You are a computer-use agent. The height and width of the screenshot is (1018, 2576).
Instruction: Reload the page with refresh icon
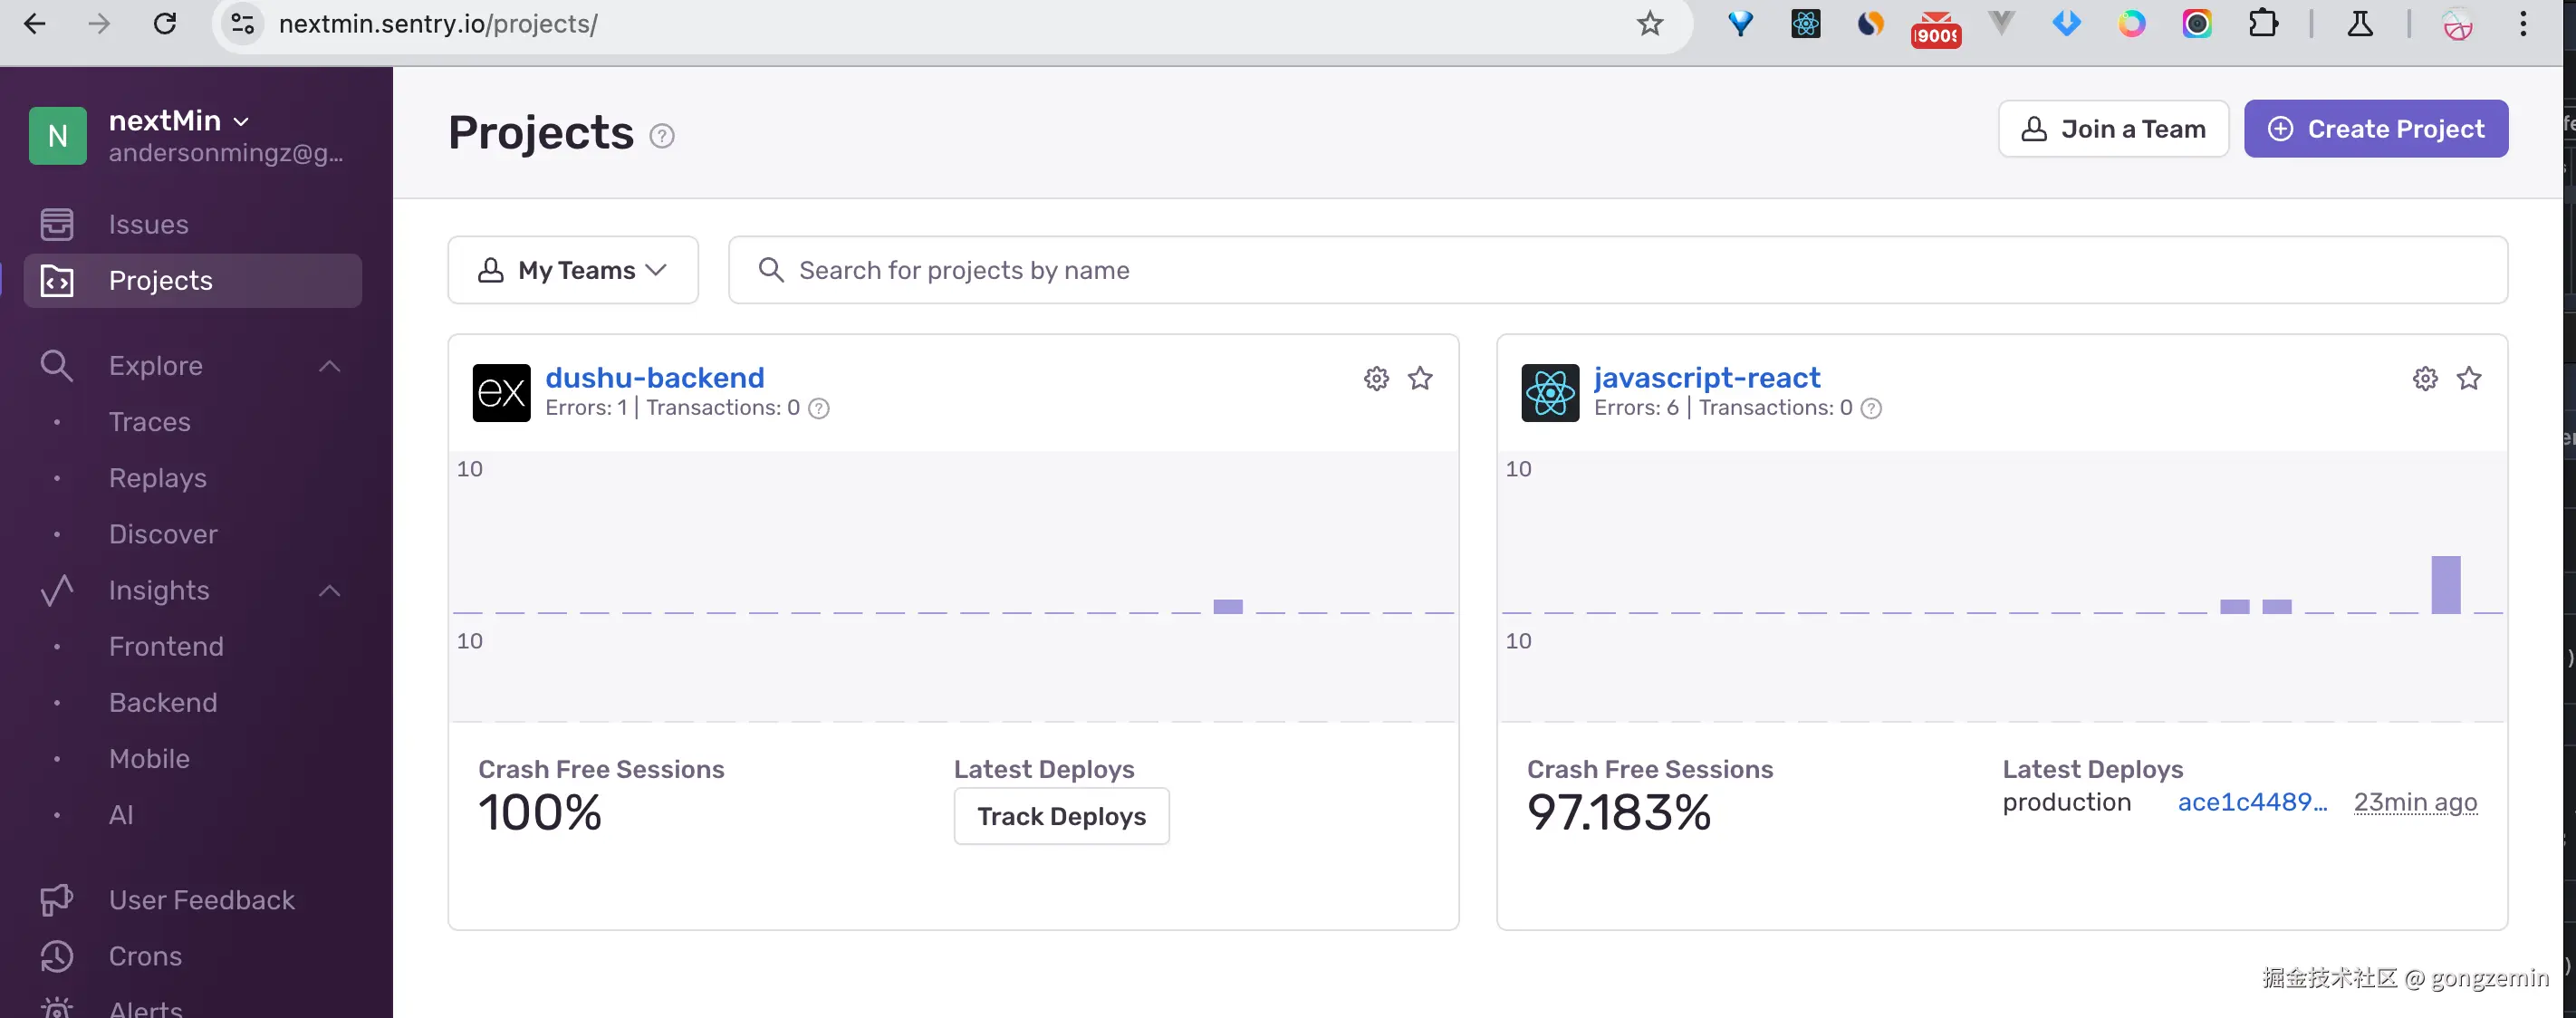(165, 23)
